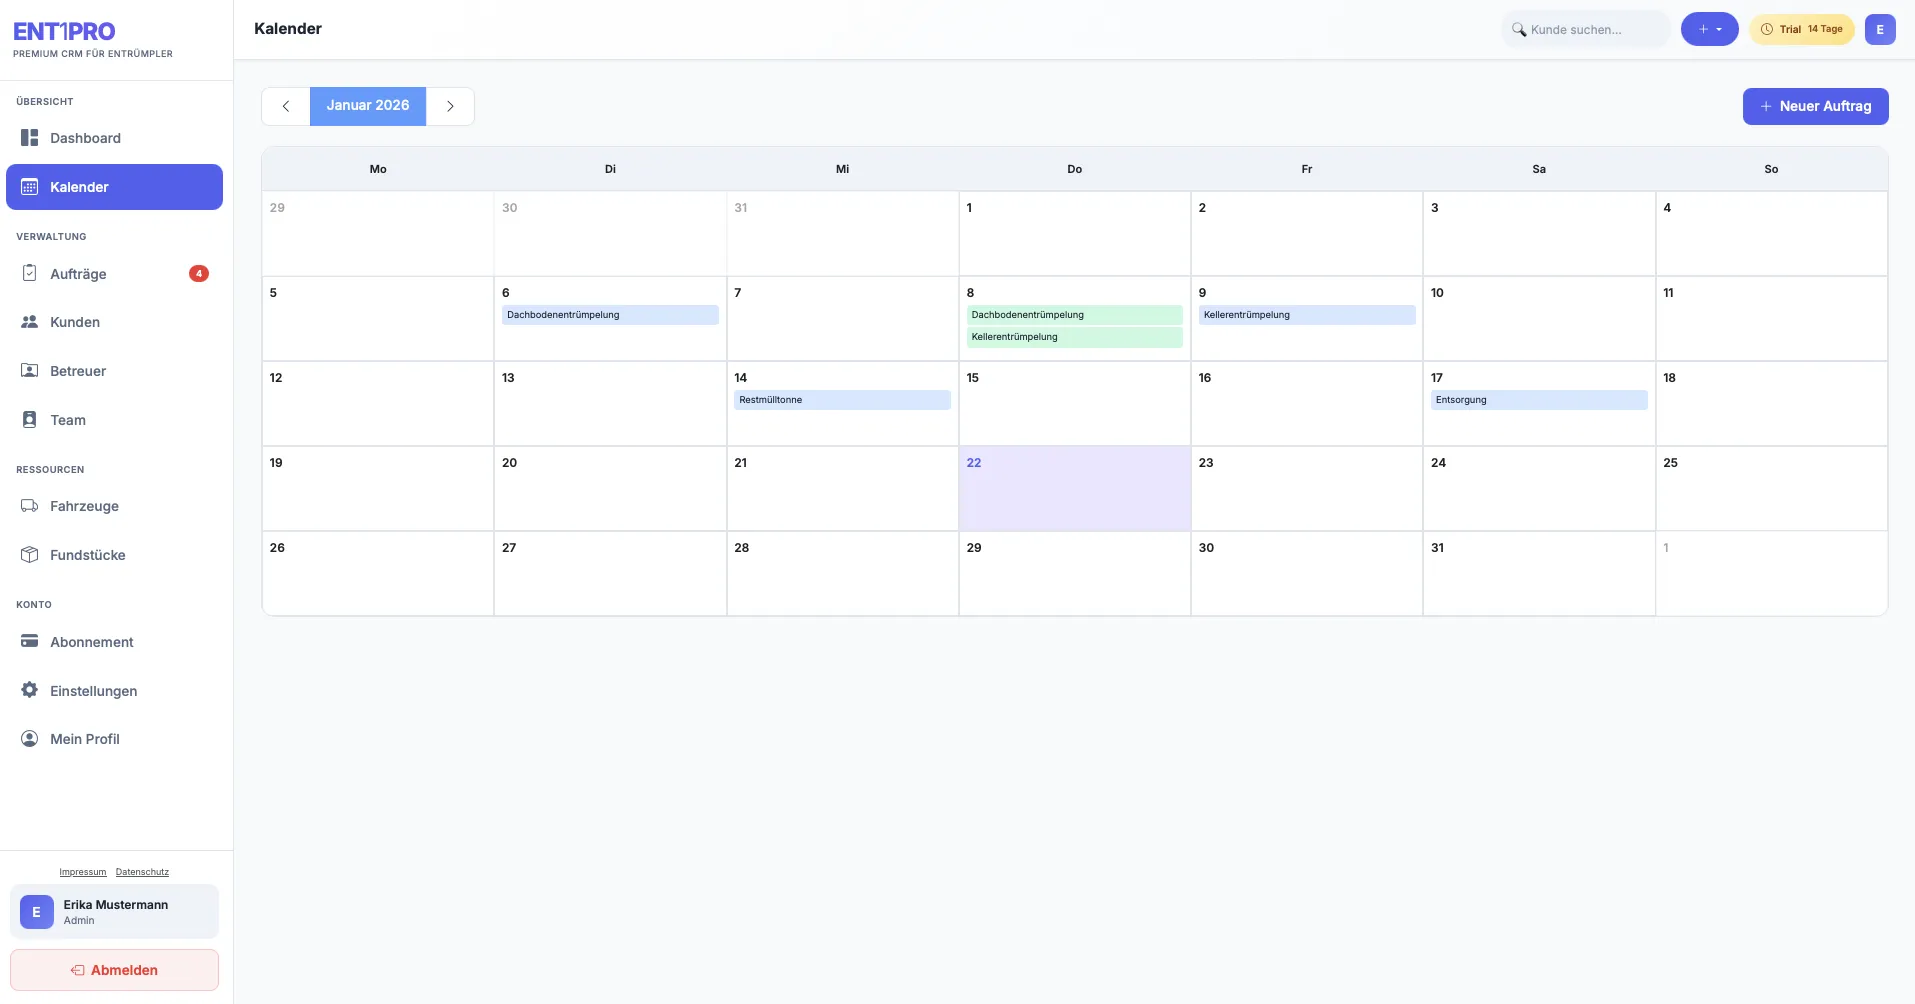Click the E avatar in the top bar
Image resolution: width=1915 pixels, height=1004 pixels.
click(x=1881, y=29)
